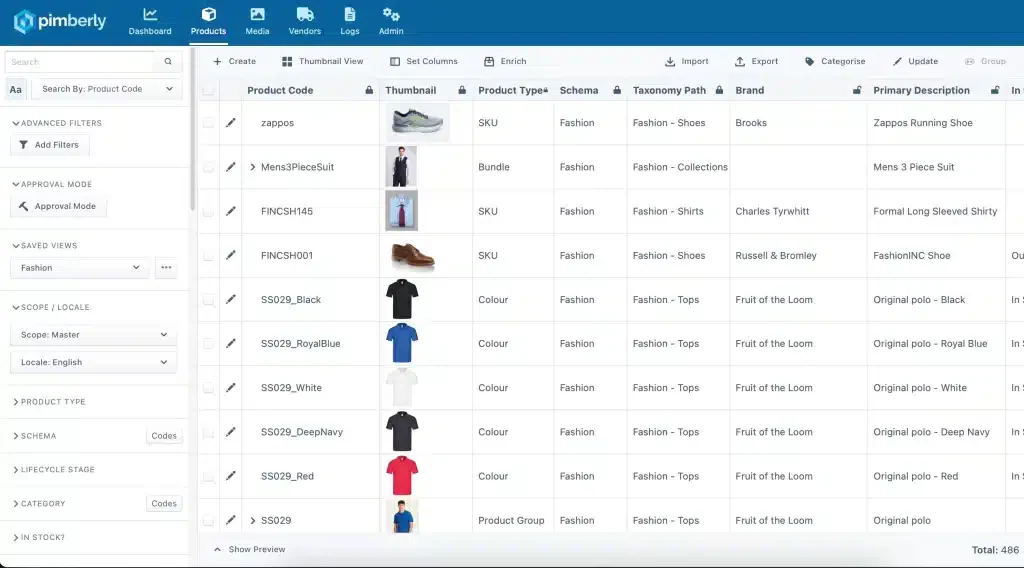Click the Codes button beside Schema
The height and width of the screenshot is (568, 1024).
point(164,435)
